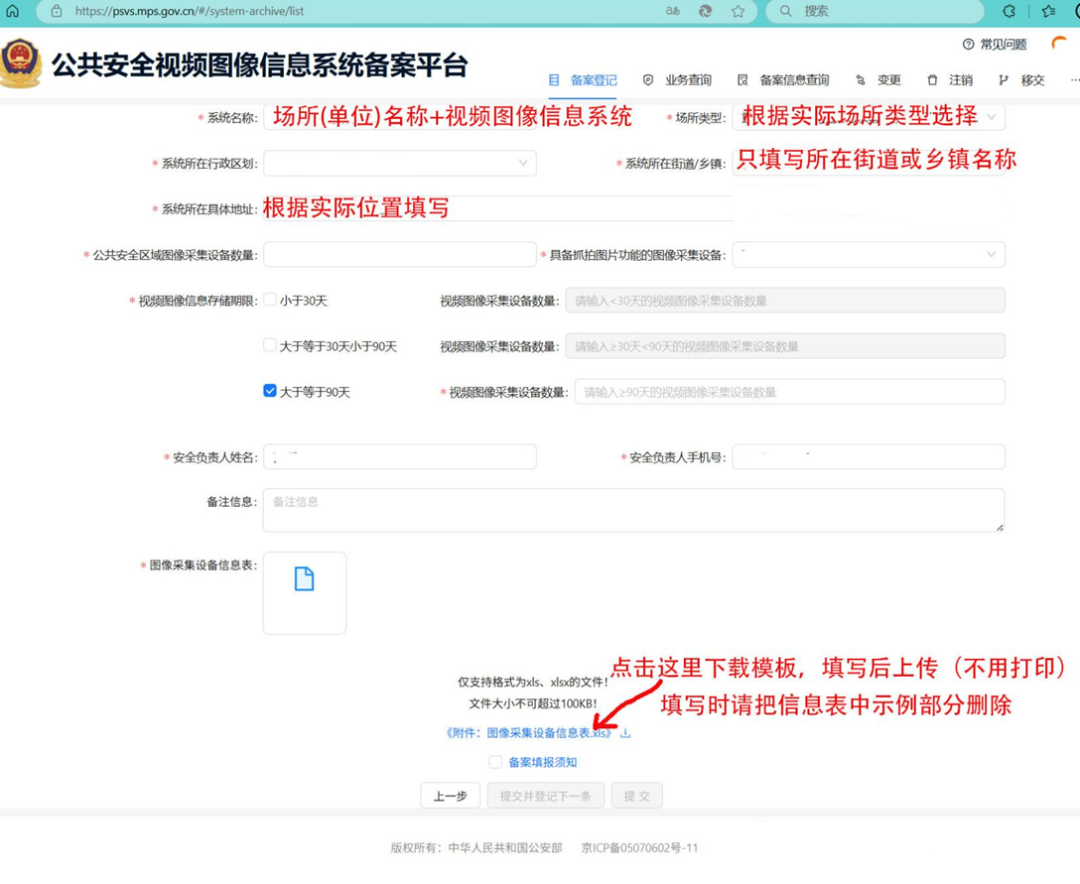Open the 备案填报须知 link

[x=543, y=761]
